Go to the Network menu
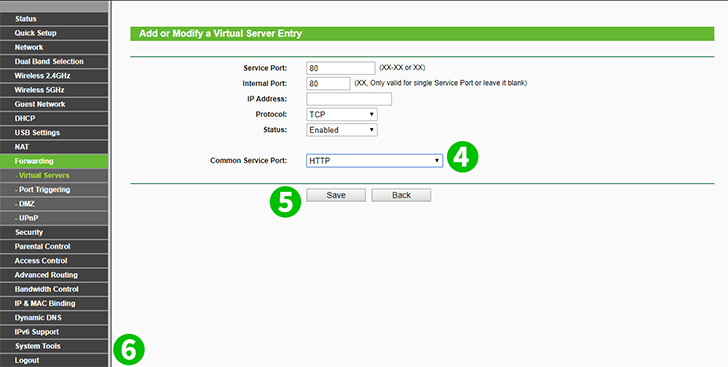Viewport: 728px width, 367px height. tap(54, 47)
